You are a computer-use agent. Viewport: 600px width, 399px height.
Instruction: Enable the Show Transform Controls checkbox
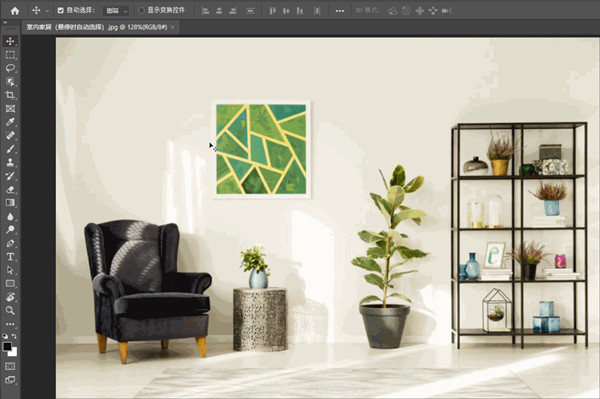click(142, 11)
